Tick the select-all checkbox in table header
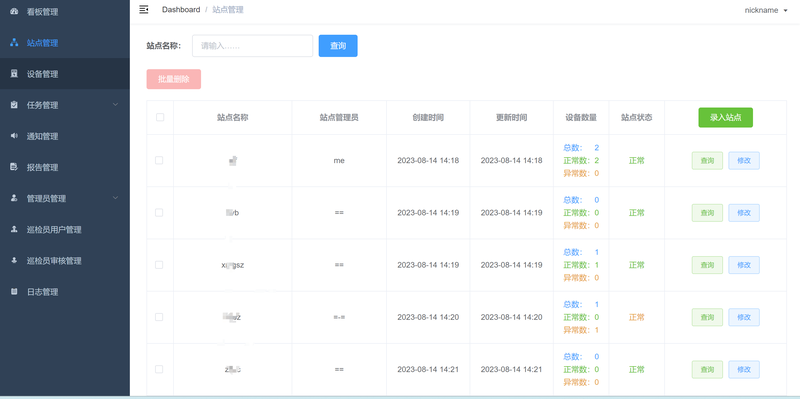This screenshot has height=399, width=800. click(x=160, y=117)
